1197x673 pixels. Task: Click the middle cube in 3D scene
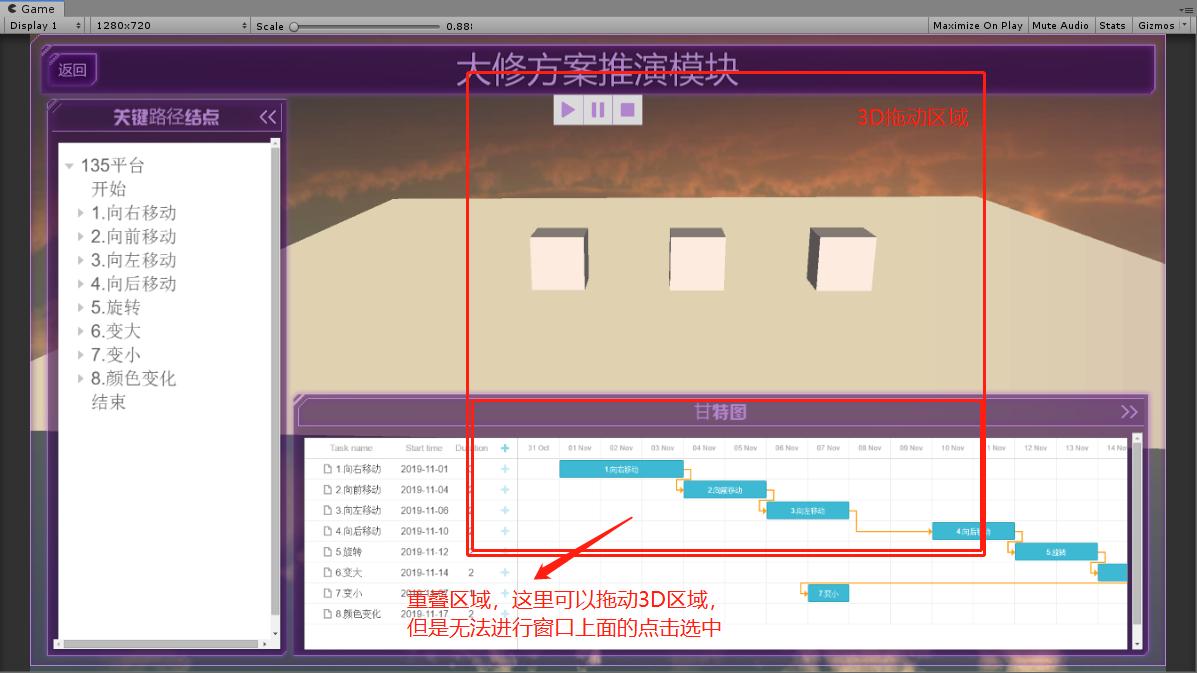(697, 259)
